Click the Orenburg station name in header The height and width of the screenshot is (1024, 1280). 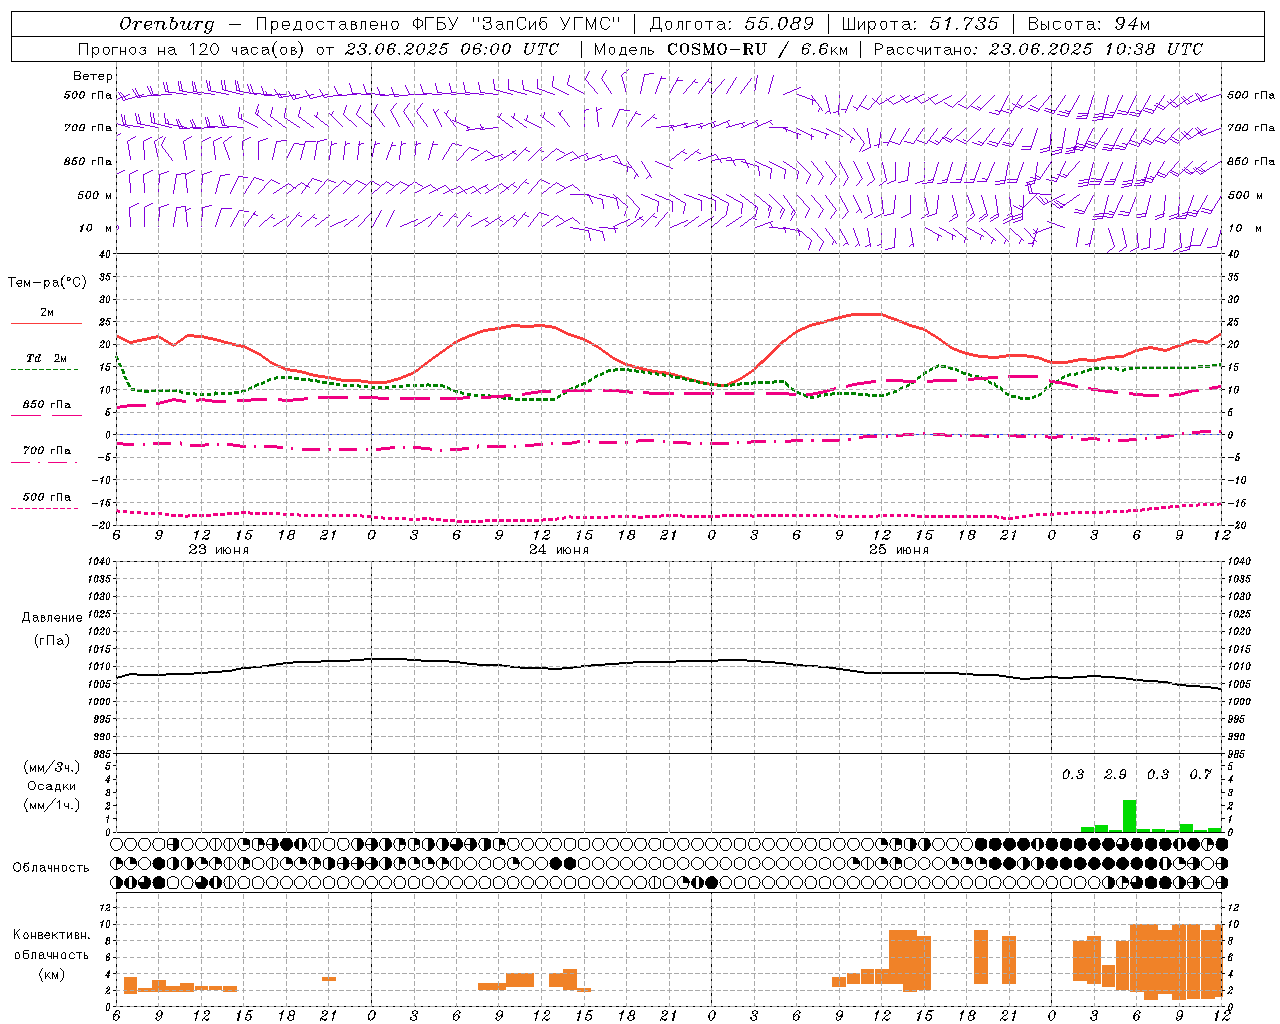coord(166,24)
